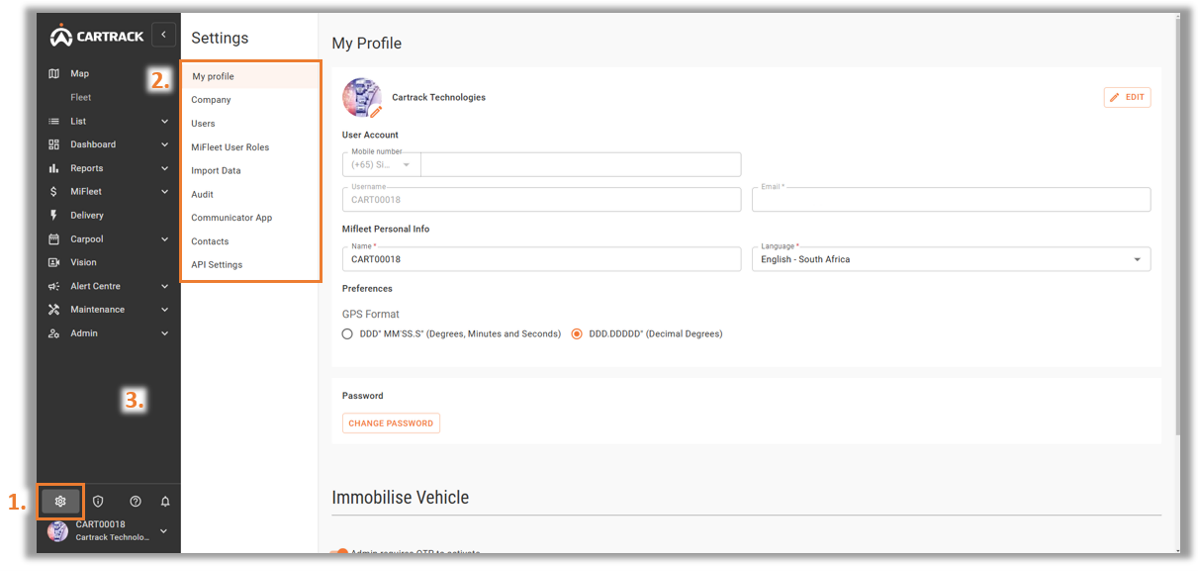Select Decimal Degrees GPS format

tap(577, 334)
